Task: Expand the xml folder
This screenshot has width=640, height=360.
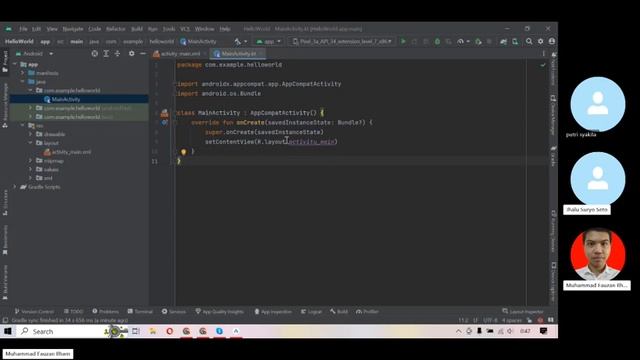Action: pyautogui.click(x=31, y=178)
